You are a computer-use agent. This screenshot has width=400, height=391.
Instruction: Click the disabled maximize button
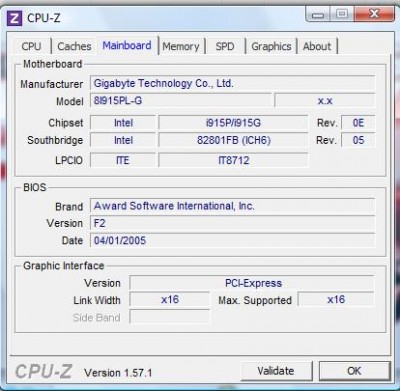[x=342, y=14]
